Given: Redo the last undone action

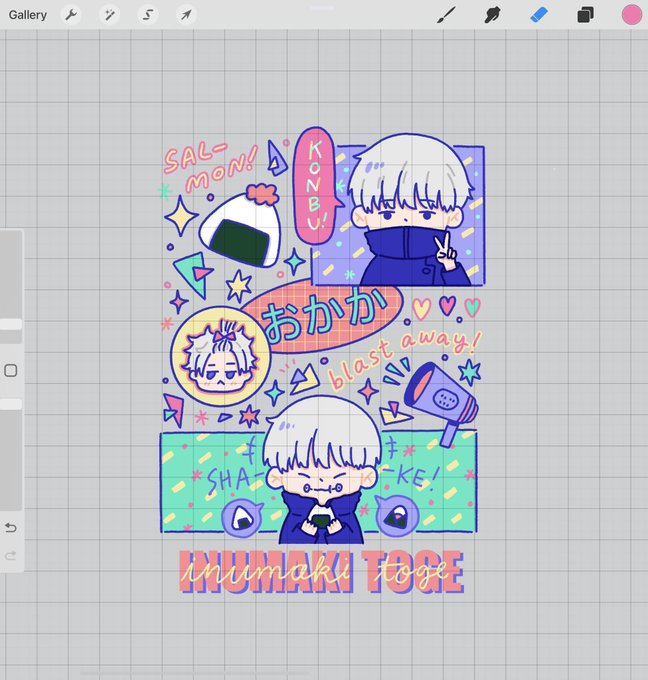Looking at the screenshot, I should 11,555.
